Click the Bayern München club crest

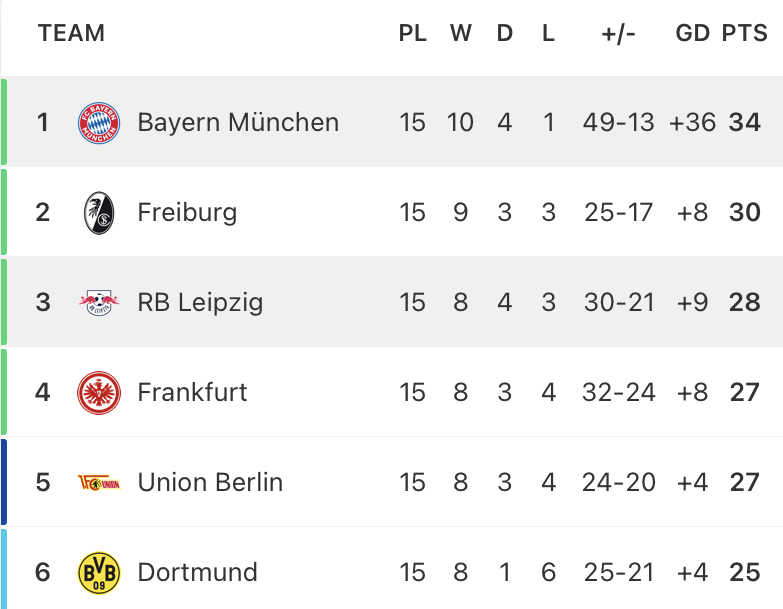99,123
